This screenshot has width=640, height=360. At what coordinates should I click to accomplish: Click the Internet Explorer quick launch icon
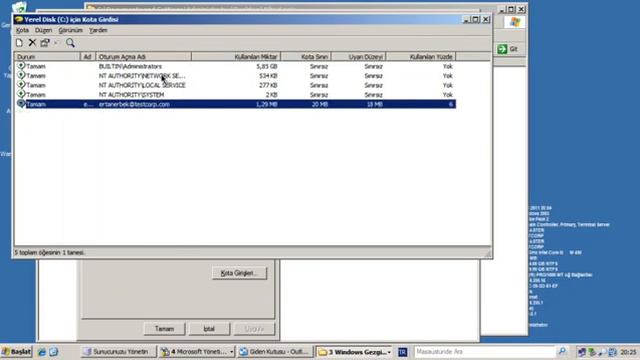pos(42,351)
